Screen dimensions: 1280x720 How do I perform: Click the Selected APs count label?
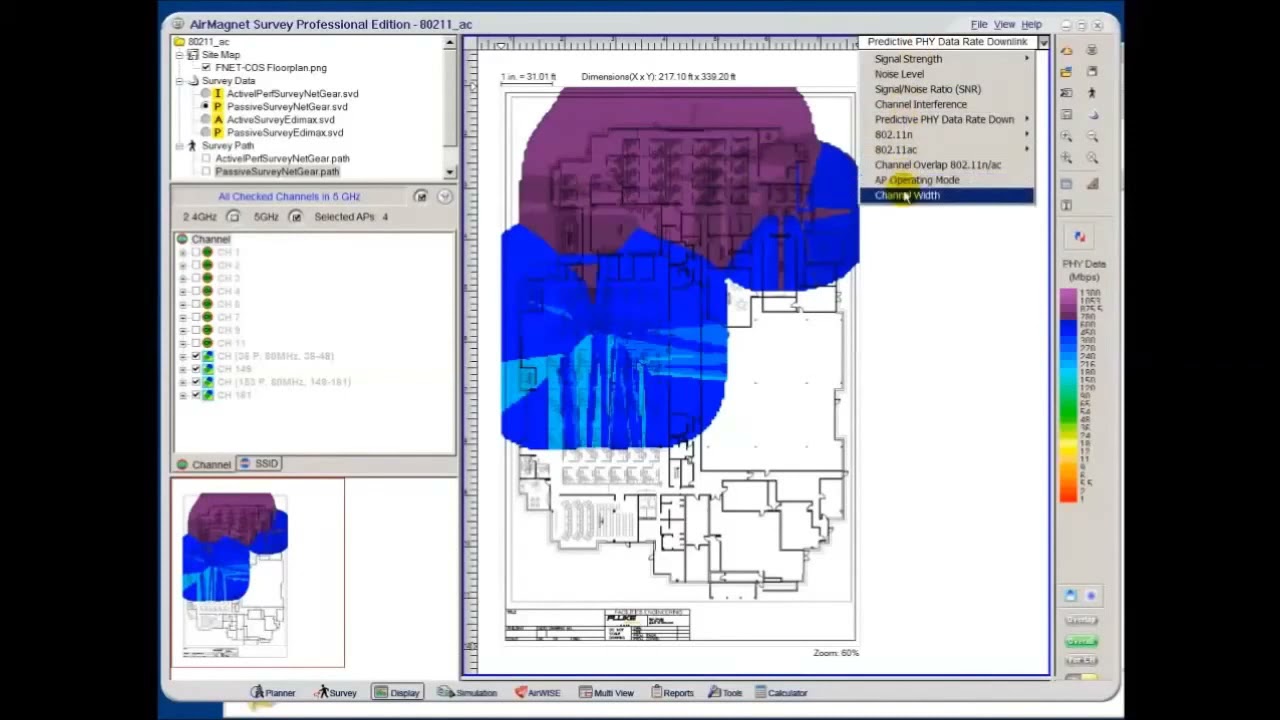(351, 217)
